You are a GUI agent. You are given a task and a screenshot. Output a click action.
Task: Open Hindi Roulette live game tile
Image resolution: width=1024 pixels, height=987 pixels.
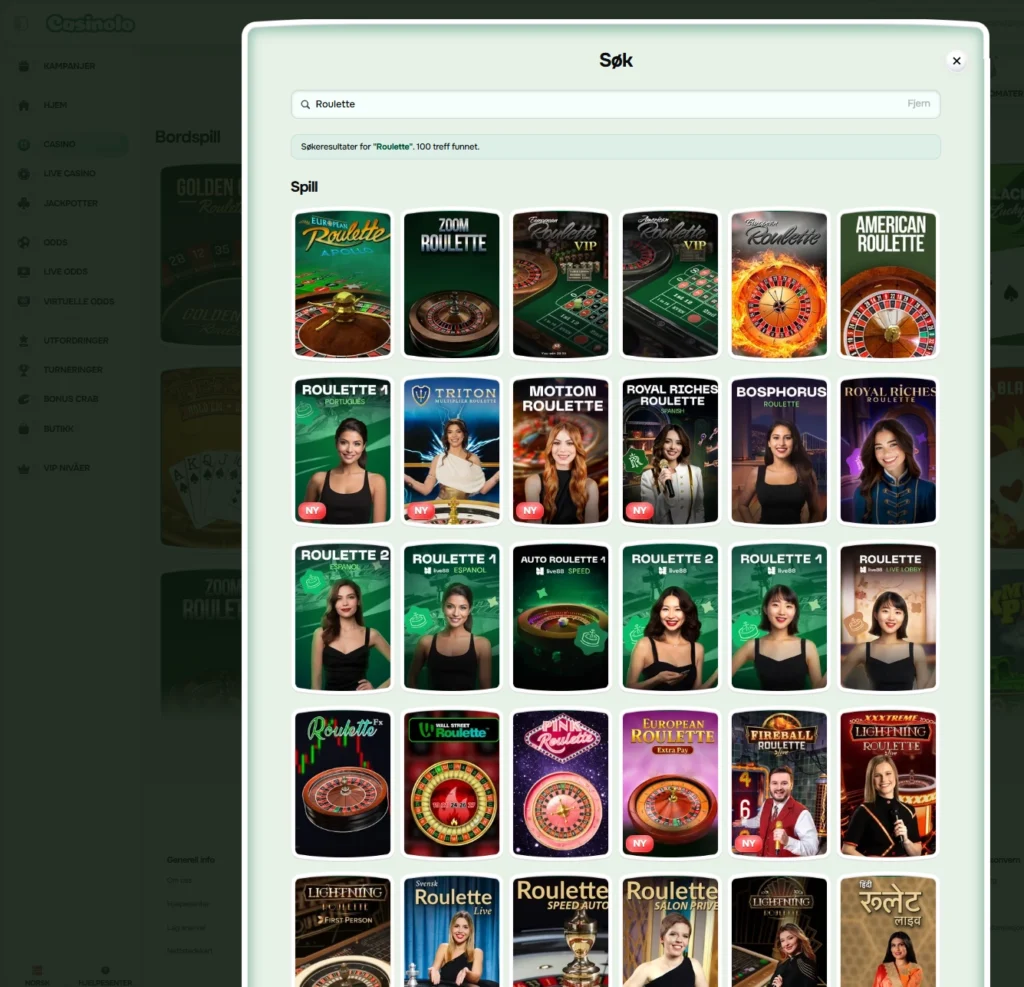(x=888, y=932)
